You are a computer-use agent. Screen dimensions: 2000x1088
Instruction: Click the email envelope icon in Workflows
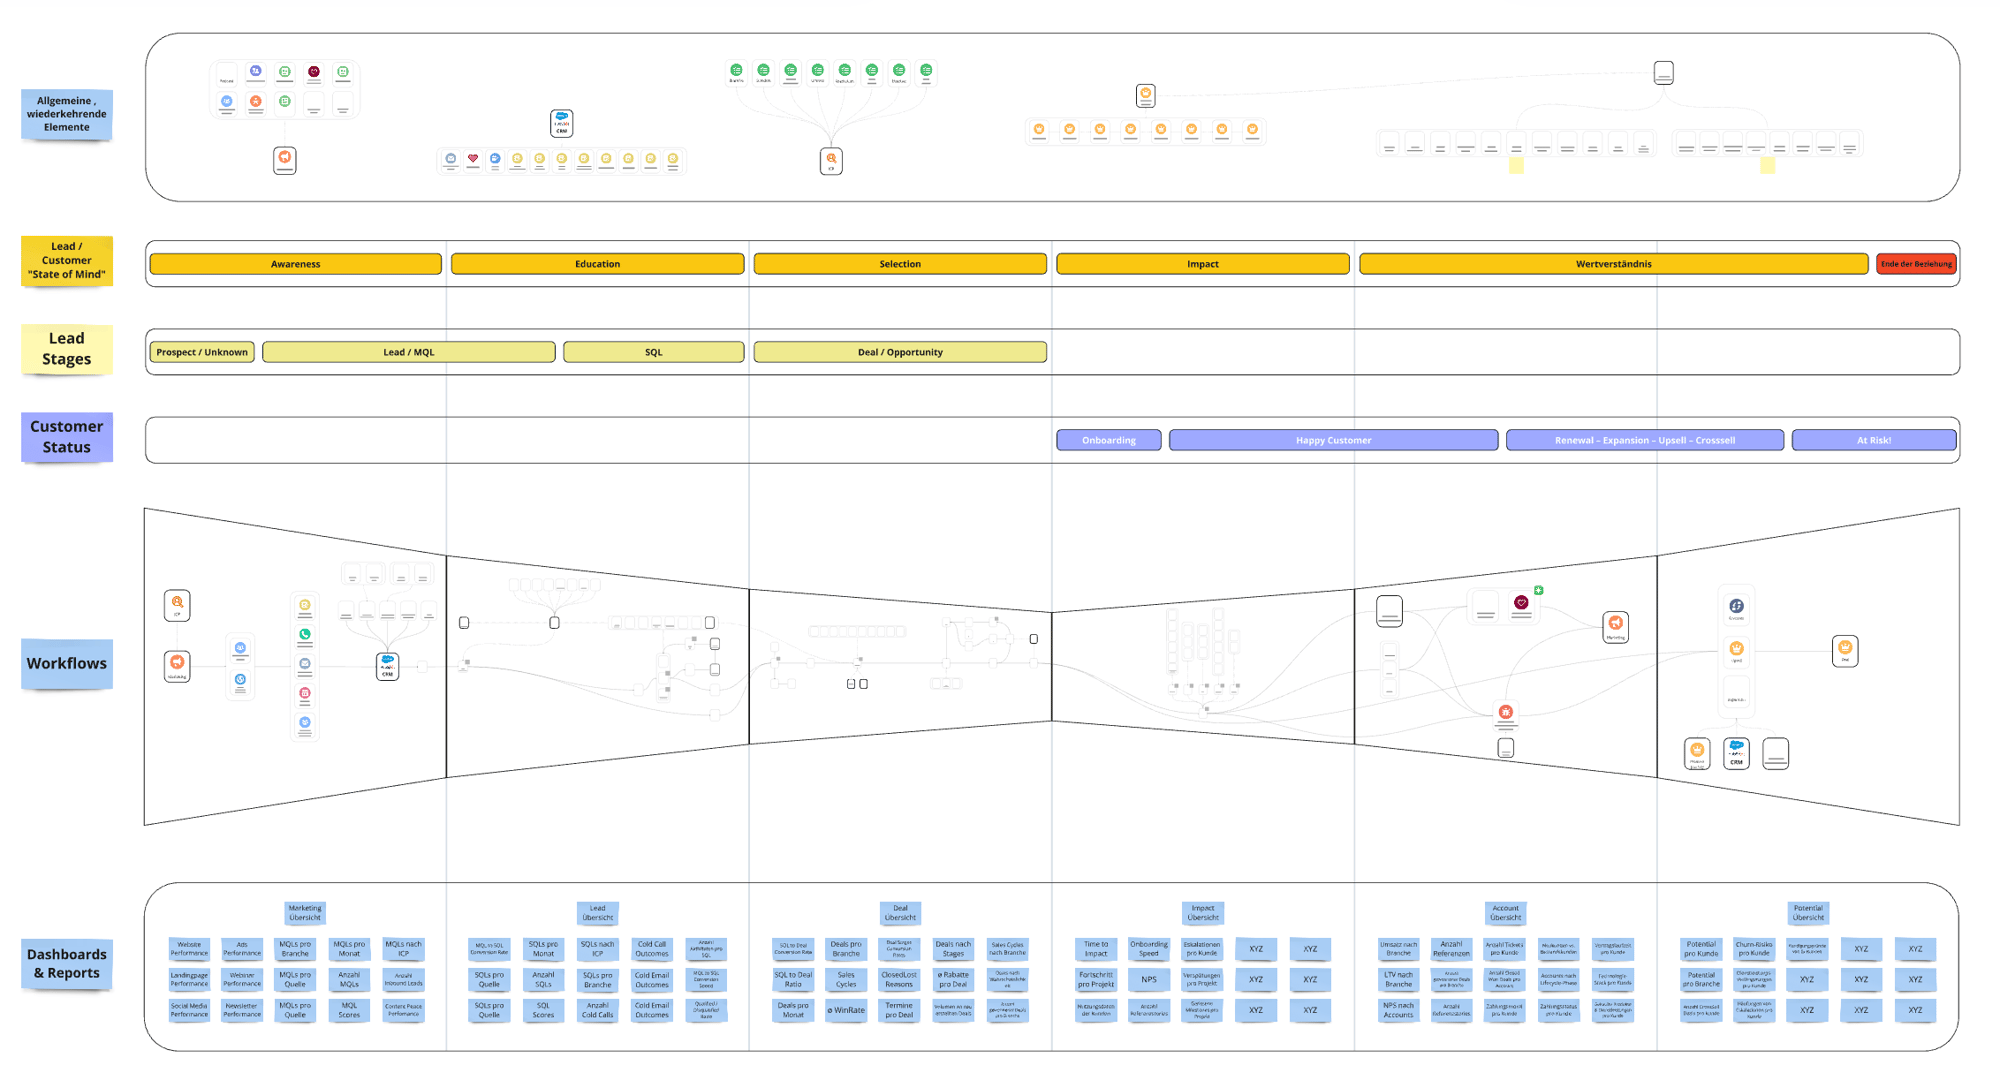[305, 663]
